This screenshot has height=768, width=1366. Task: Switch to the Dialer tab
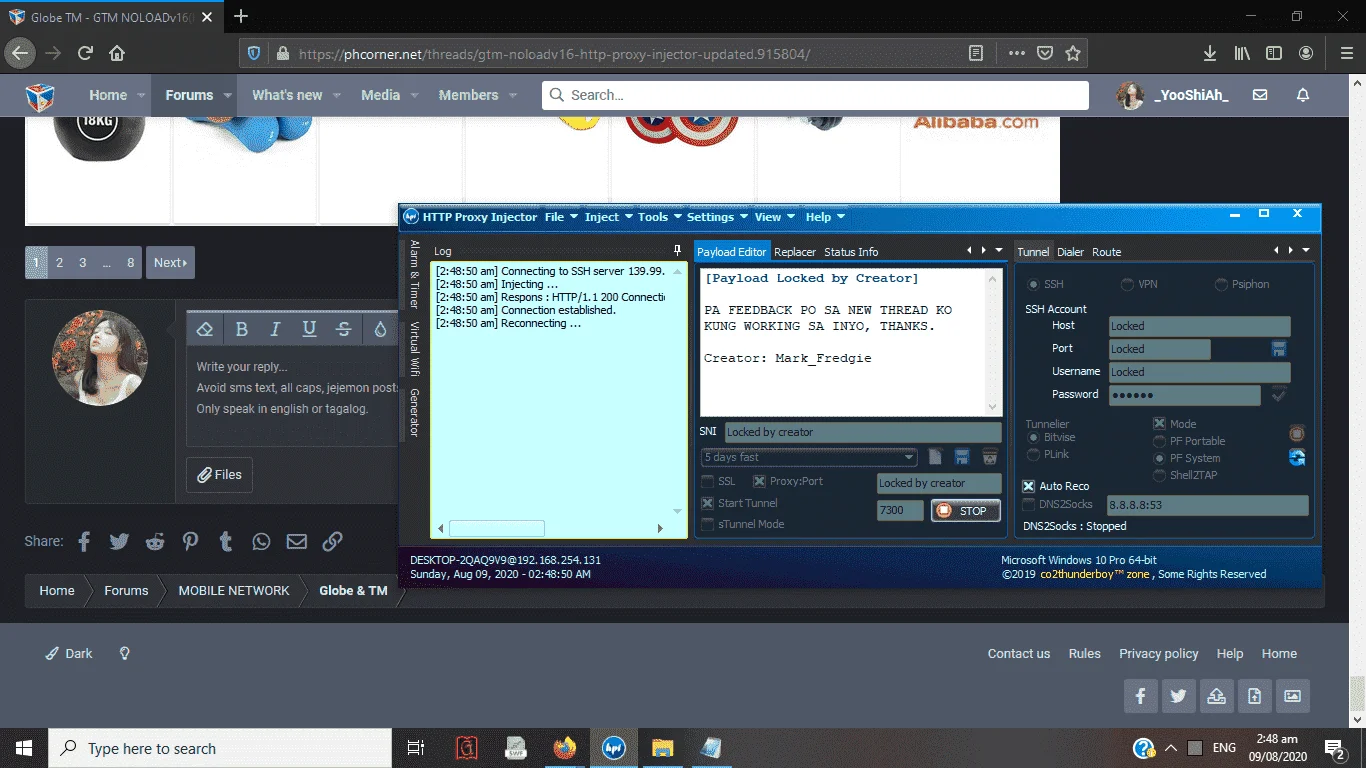(1070, 252)
